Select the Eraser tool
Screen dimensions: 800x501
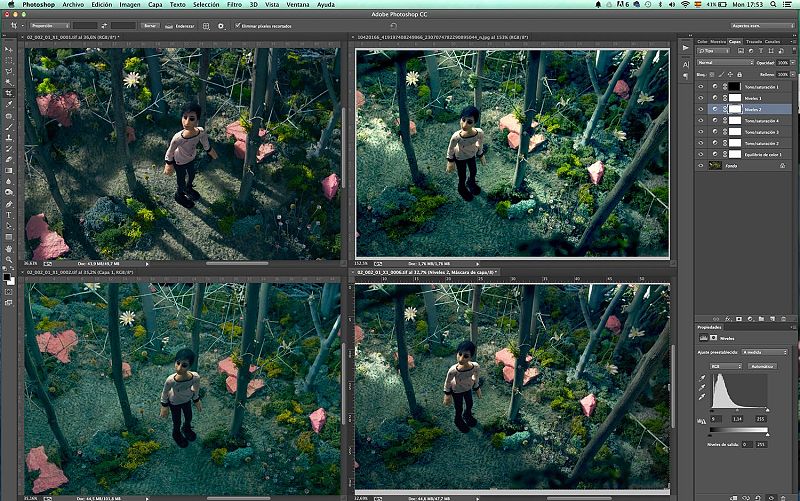[x=9, y=160]
